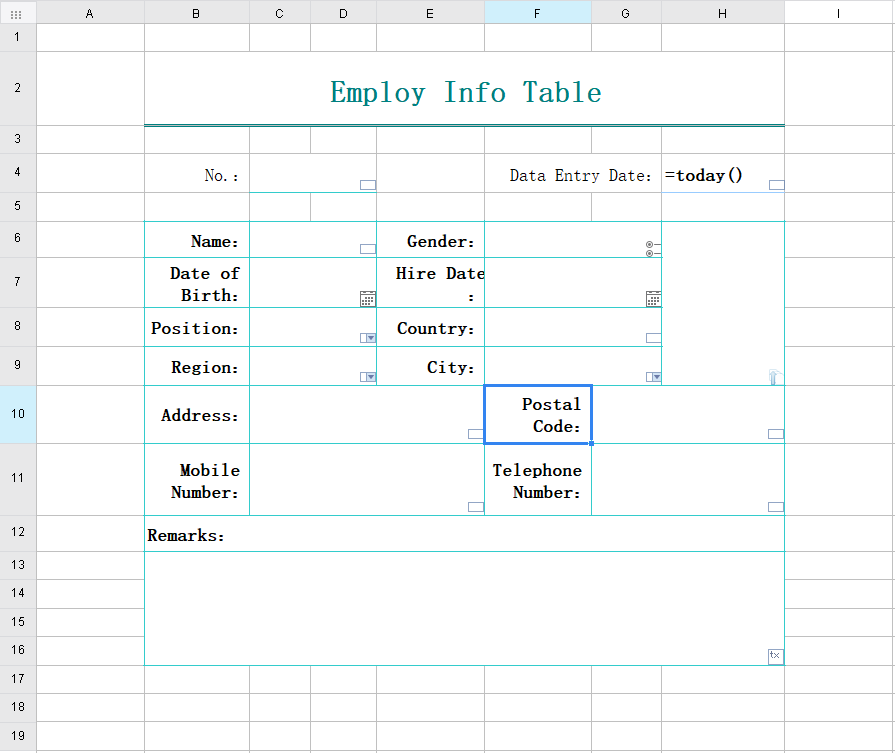Select the bottom Gender radio button
Viewport: 895px width, 753px height.
click(x=650, y=252)
